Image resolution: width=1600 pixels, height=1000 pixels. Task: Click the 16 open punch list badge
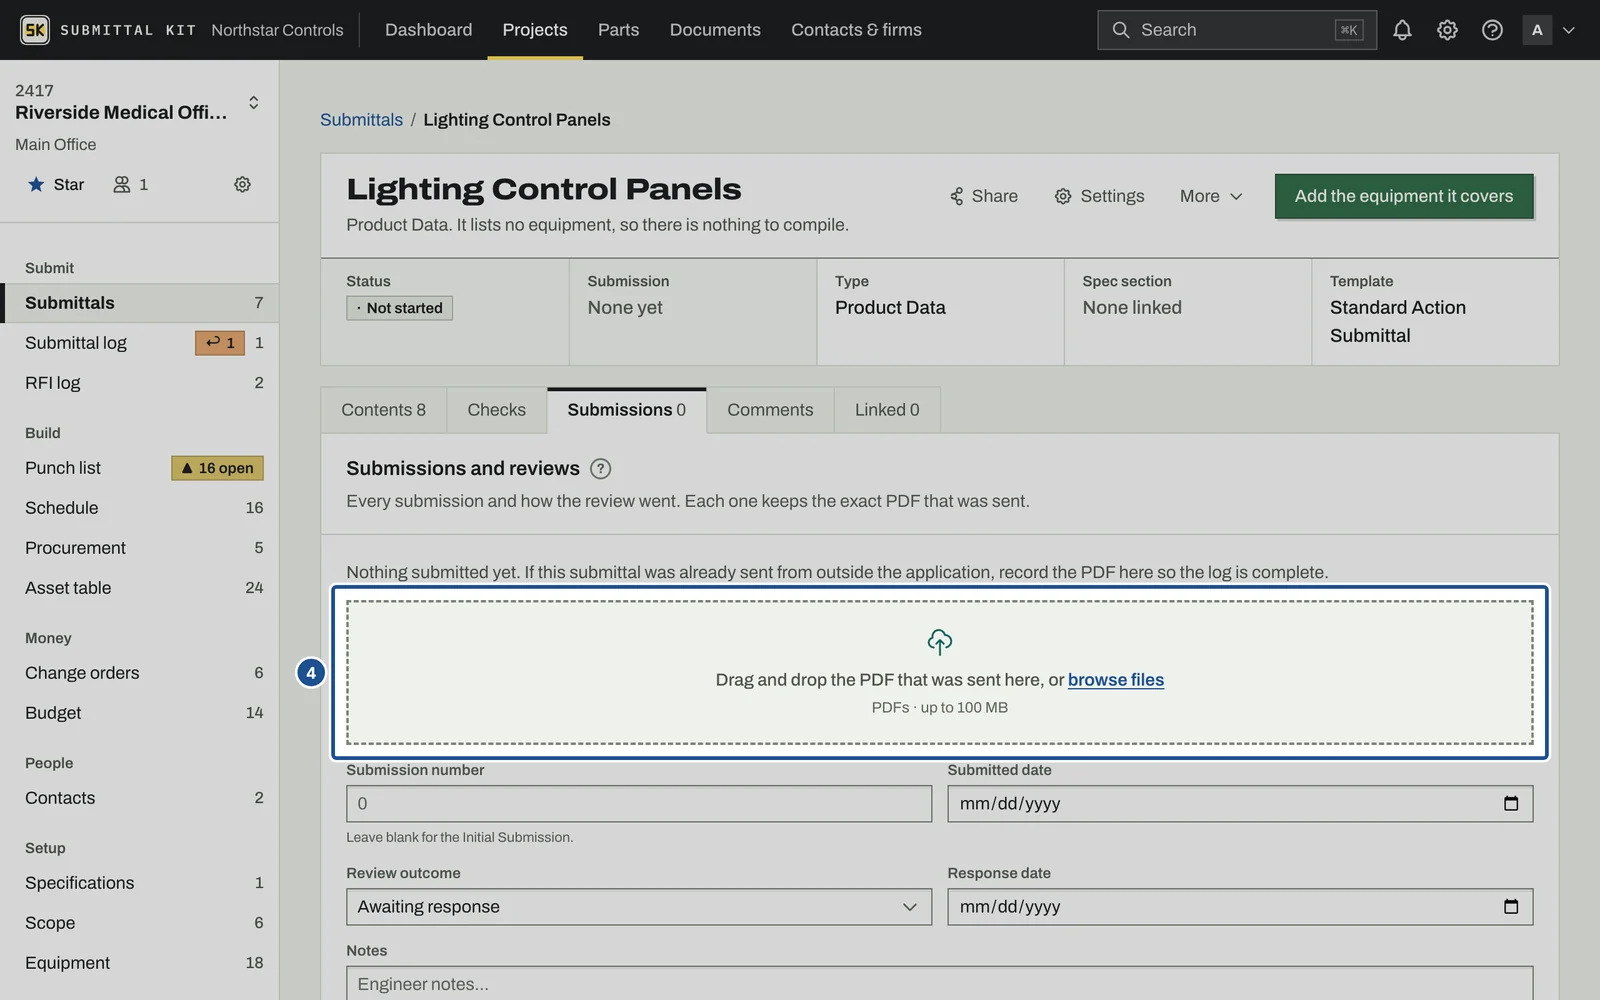coord(217,468)
